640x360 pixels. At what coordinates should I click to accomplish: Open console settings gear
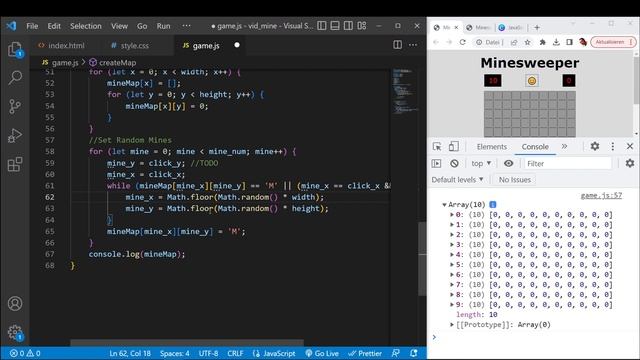pos(630,163)
